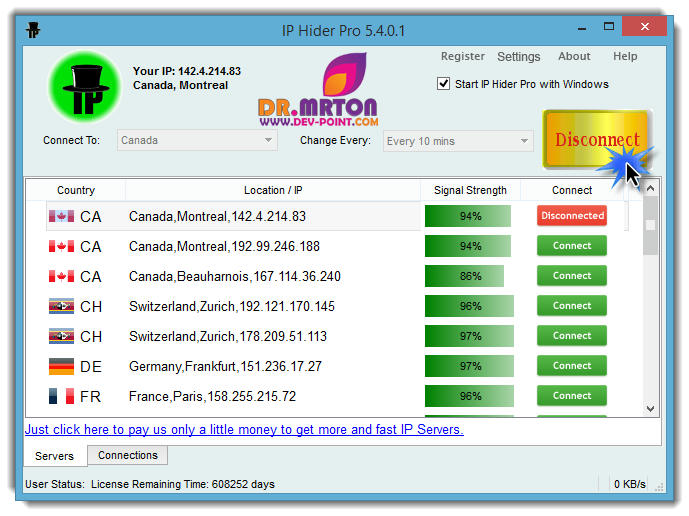The image size is (689, 516).
Task: Click the Dr.Mrton dev-point logo
Action: pos(319,90)
